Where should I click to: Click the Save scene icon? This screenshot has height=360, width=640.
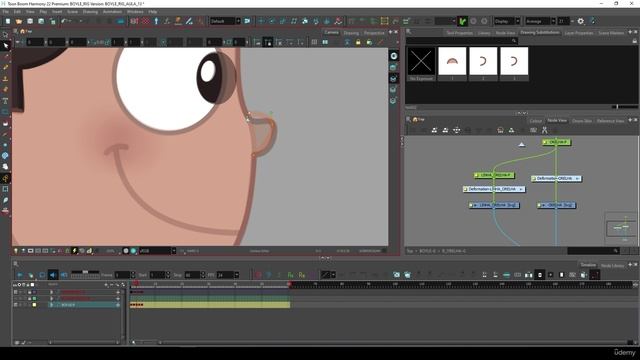click(x=30, y=21)
